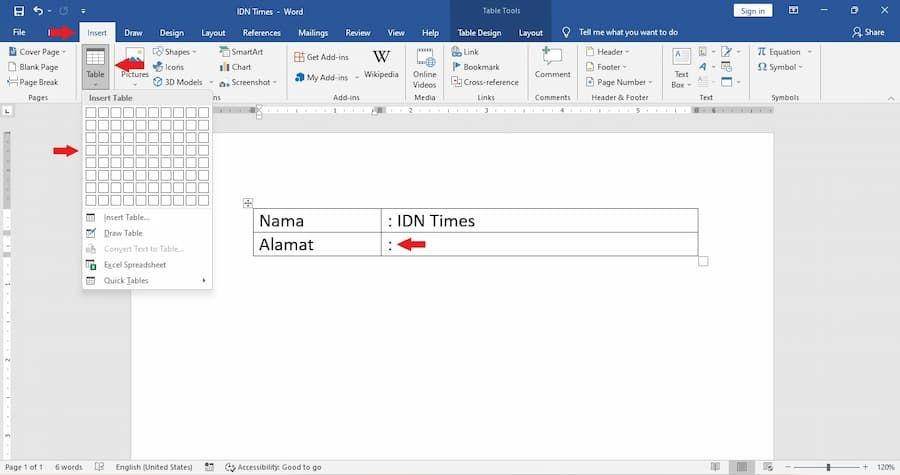Switch to Print Layout view
Screen dimensions: 900x475
[x=742, y=467]
